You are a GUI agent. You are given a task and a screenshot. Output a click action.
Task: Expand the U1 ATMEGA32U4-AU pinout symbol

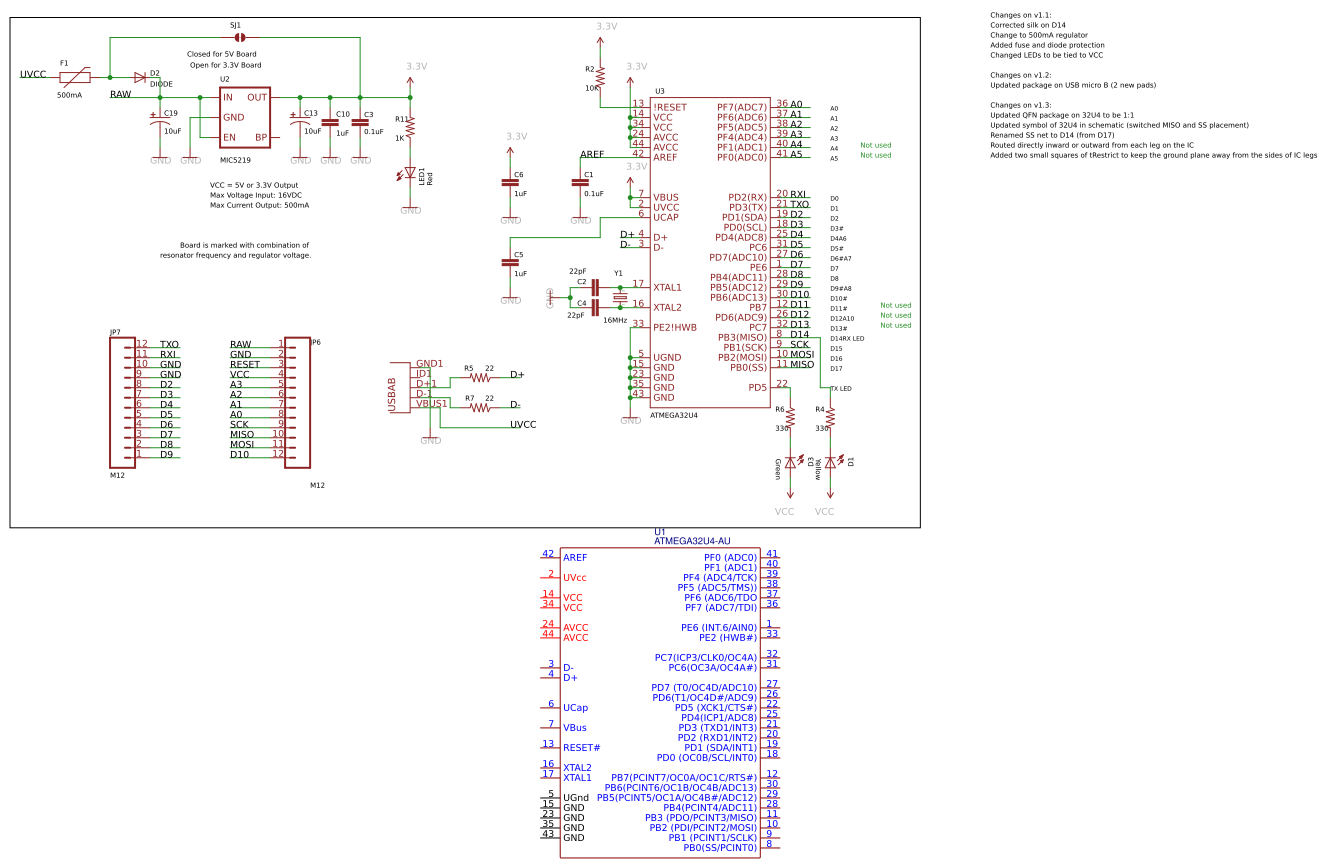[x=660, y=700]
